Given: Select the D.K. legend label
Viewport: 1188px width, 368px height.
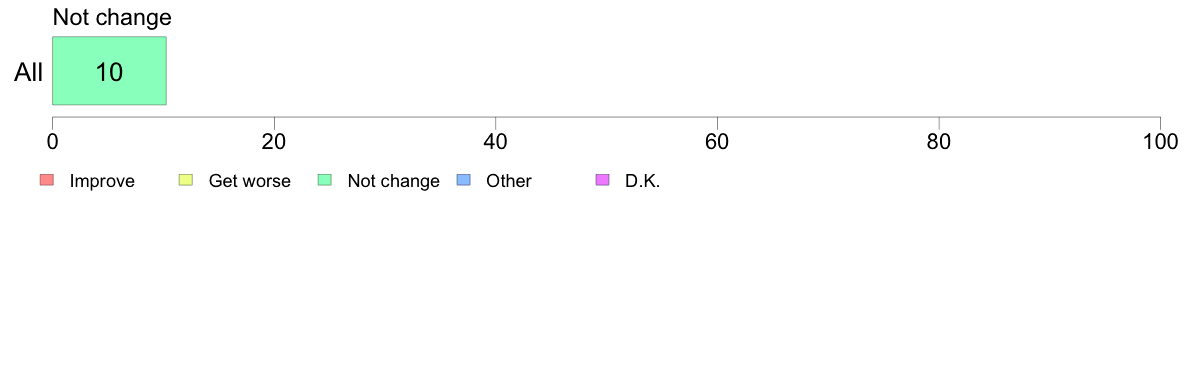Looking at the screenshot, I should [642, 181].
